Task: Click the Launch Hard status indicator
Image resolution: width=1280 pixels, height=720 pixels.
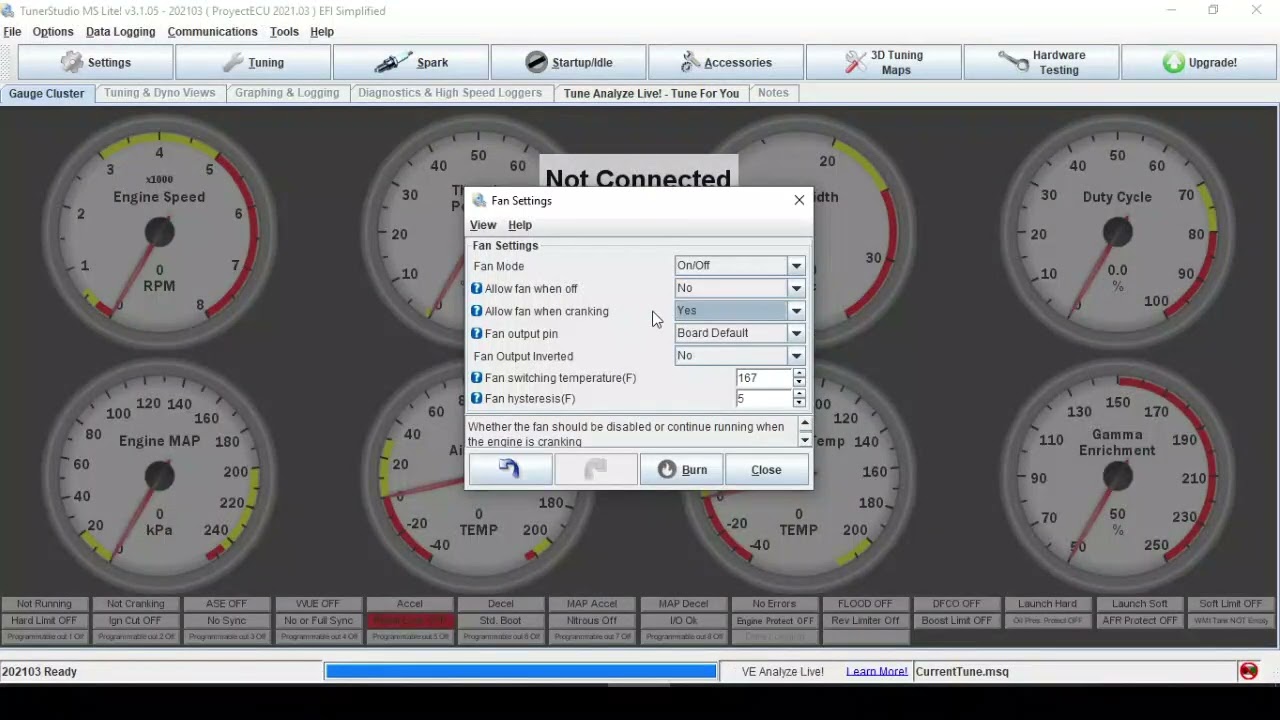Action: click(x=1048, y=604)
